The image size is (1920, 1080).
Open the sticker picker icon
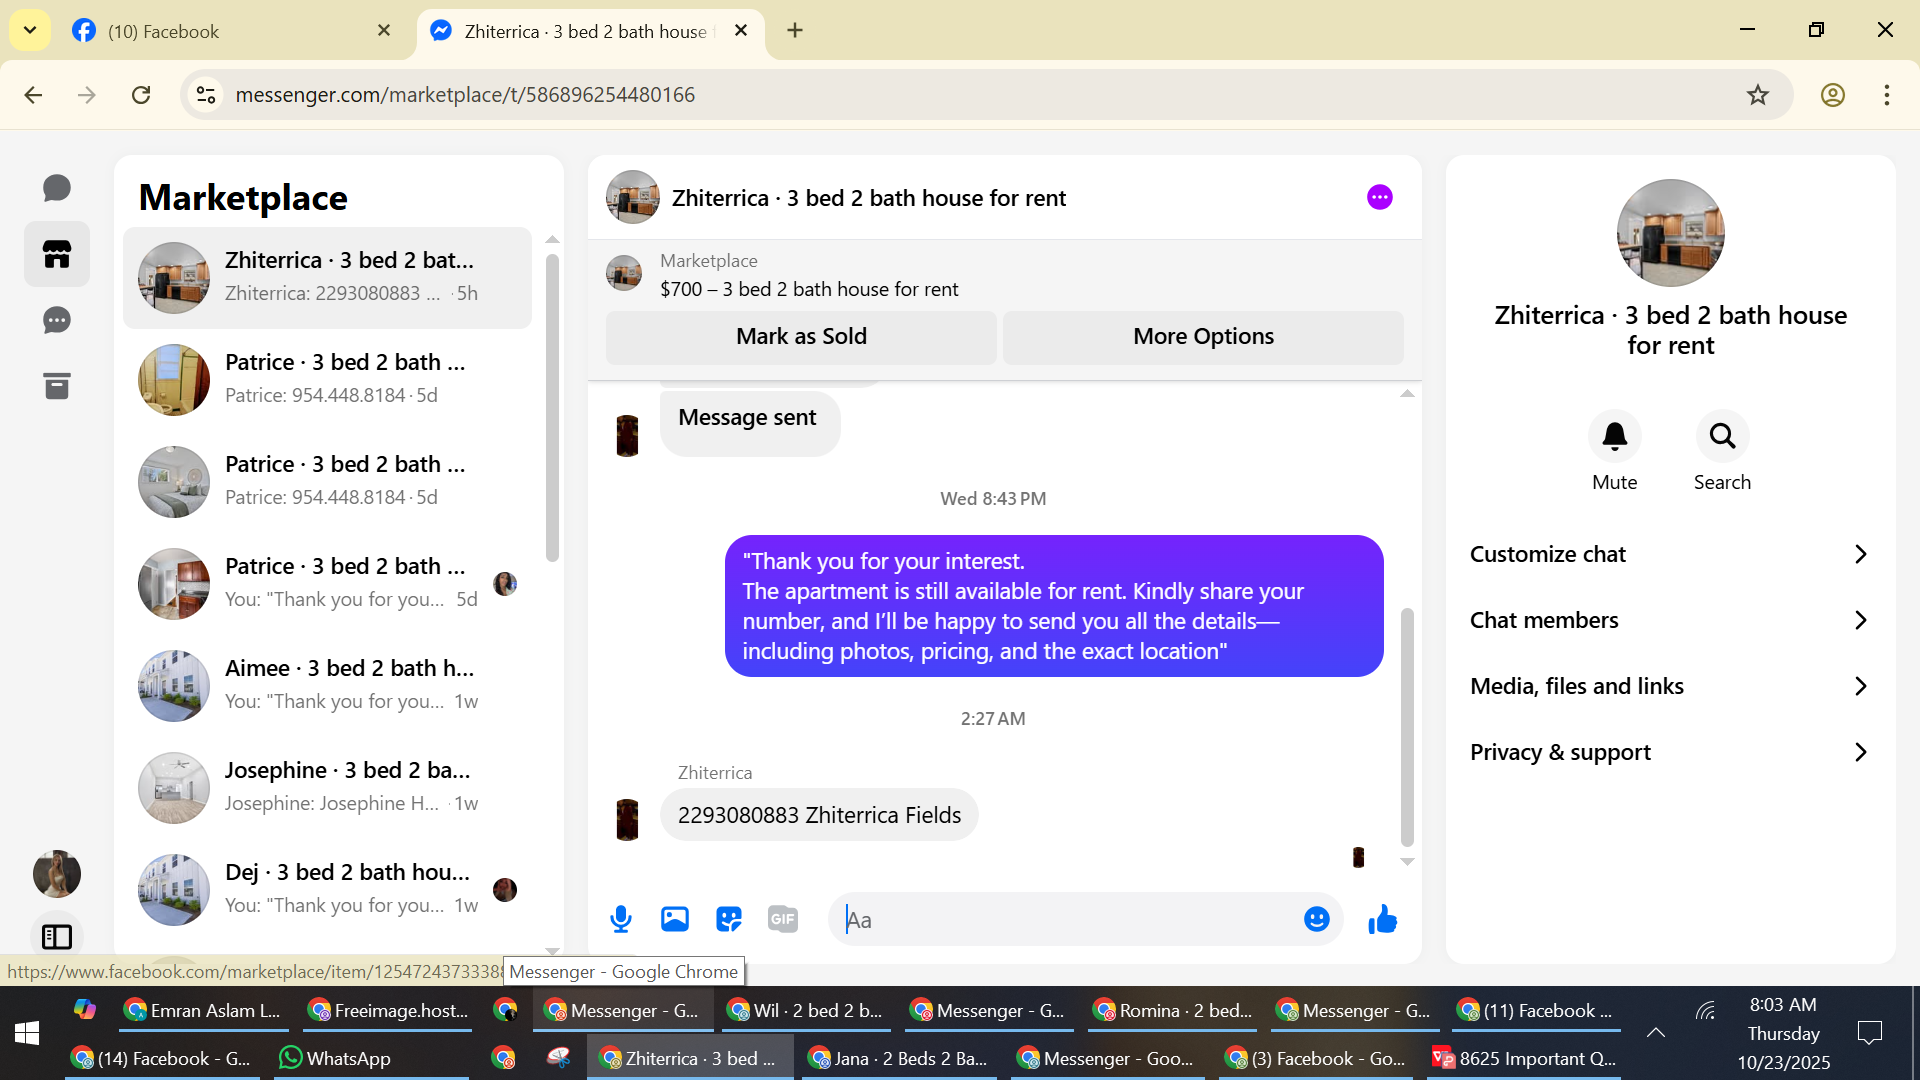pyautogui.click(x=729, y=919)
